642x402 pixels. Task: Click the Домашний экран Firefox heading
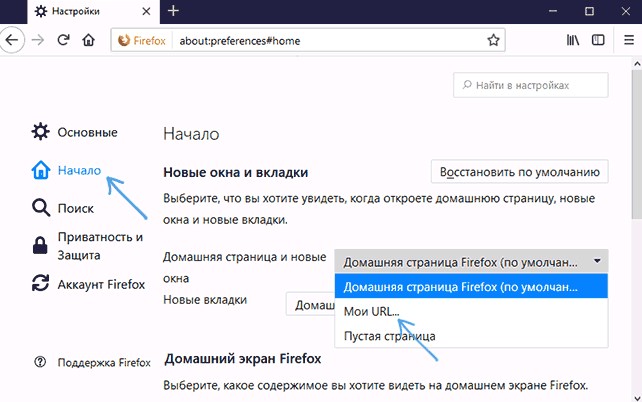click(x=243, y=359)
